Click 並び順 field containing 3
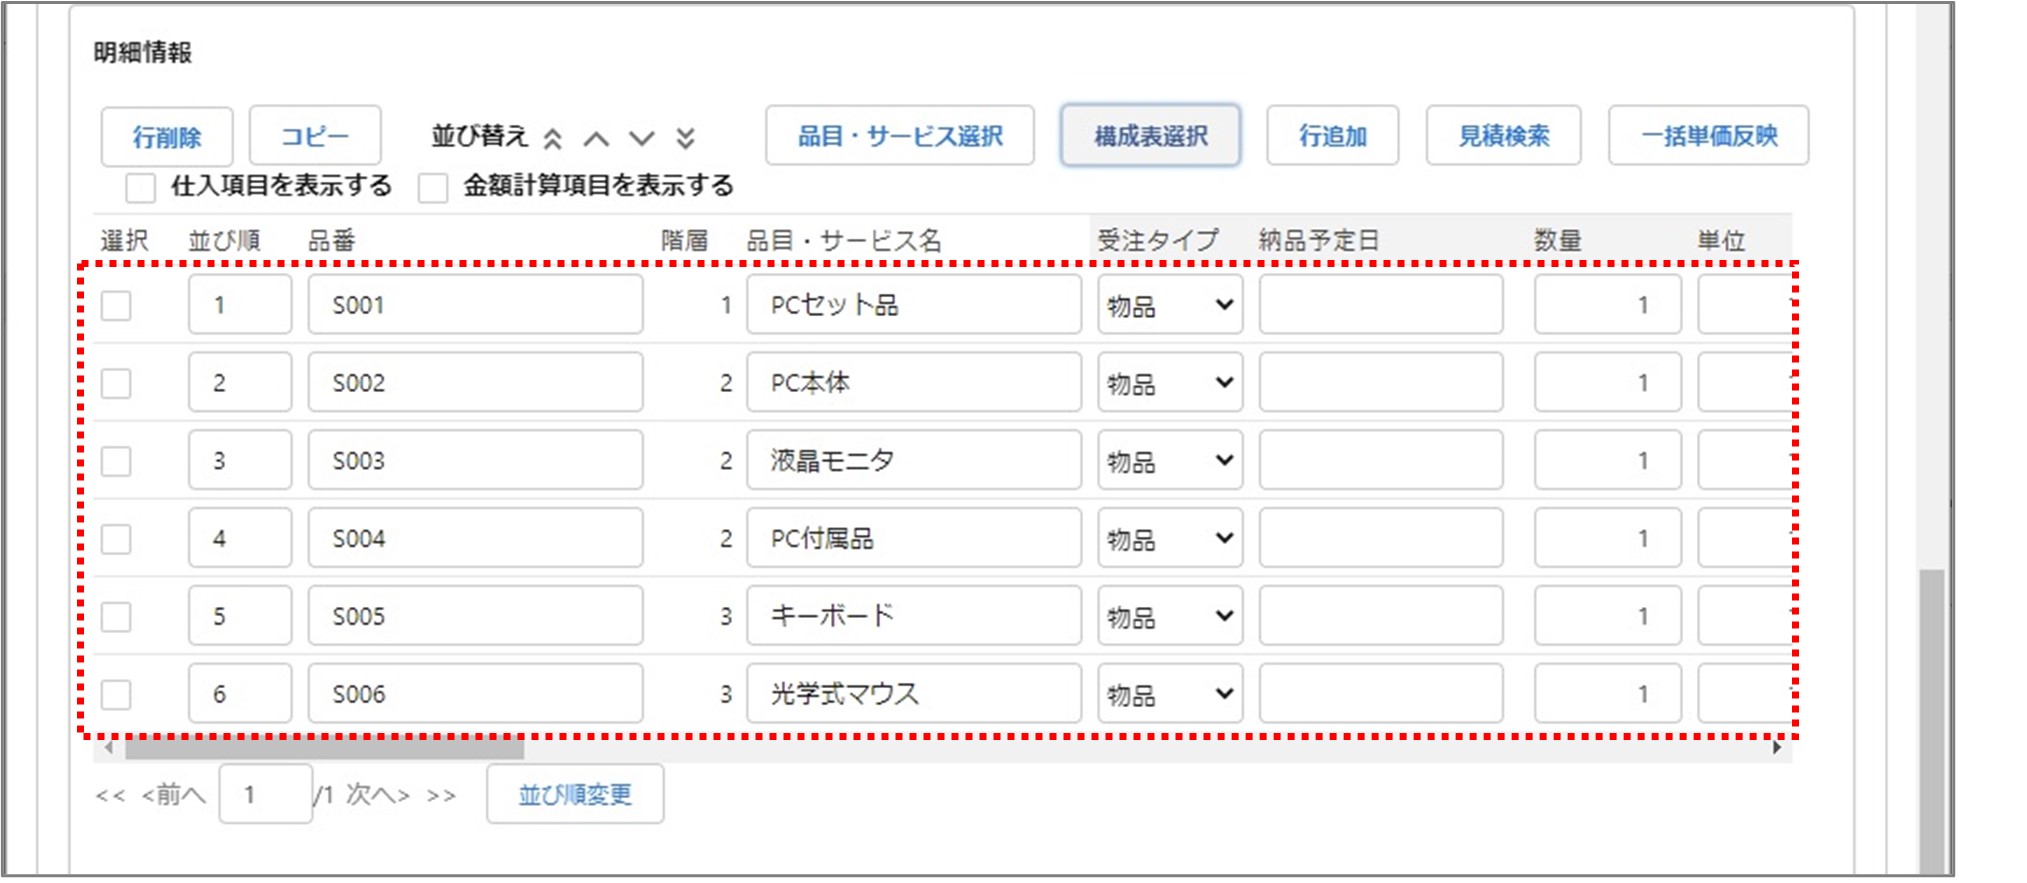The height and width of the screenshot is (883, 2027). click(240, 461)
